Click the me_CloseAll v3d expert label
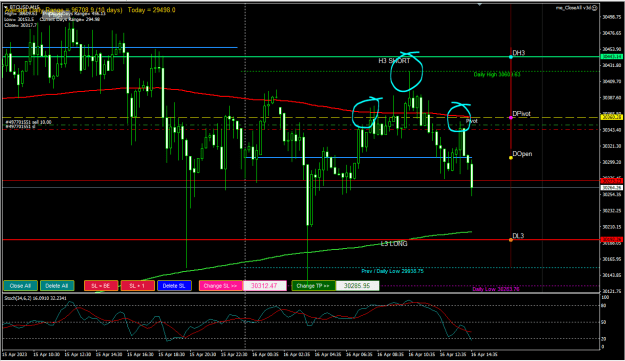625x361 pixels. (x=573, y=8)
